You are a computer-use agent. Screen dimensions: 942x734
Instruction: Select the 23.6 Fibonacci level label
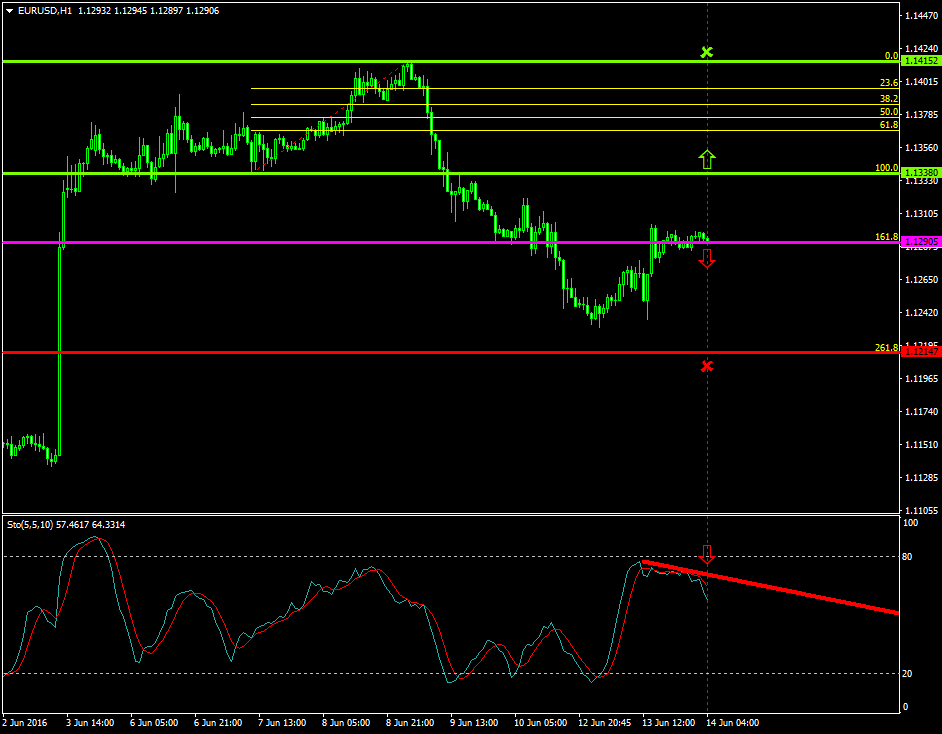click(888, 83)
